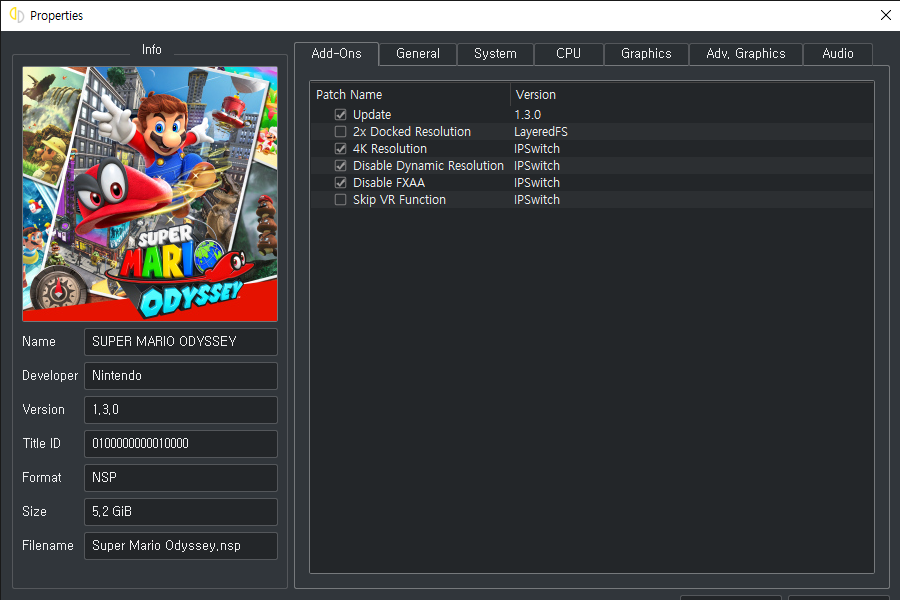Select the 2x Docked Resolution row text
Viewport: 900px width, 600px height.
pos(412,131)
